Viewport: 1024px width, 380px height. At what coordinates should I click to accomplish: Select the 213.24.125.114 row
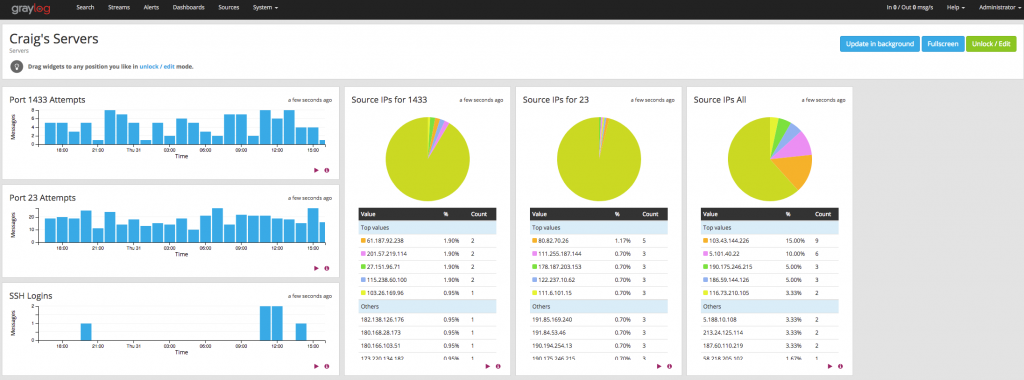point(770,333)
